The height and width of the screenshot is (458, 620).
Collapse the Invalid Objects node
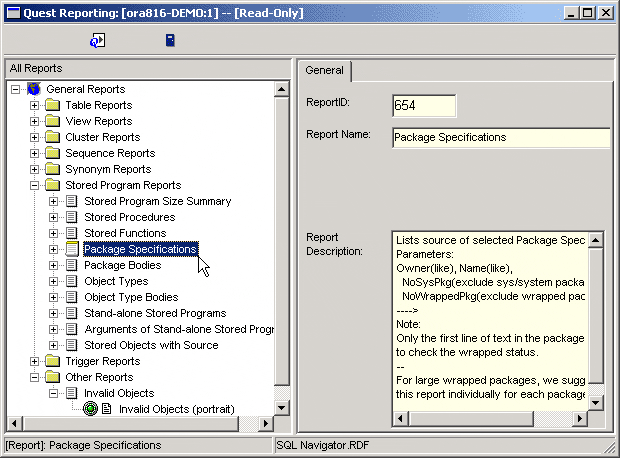pos(53,393)
